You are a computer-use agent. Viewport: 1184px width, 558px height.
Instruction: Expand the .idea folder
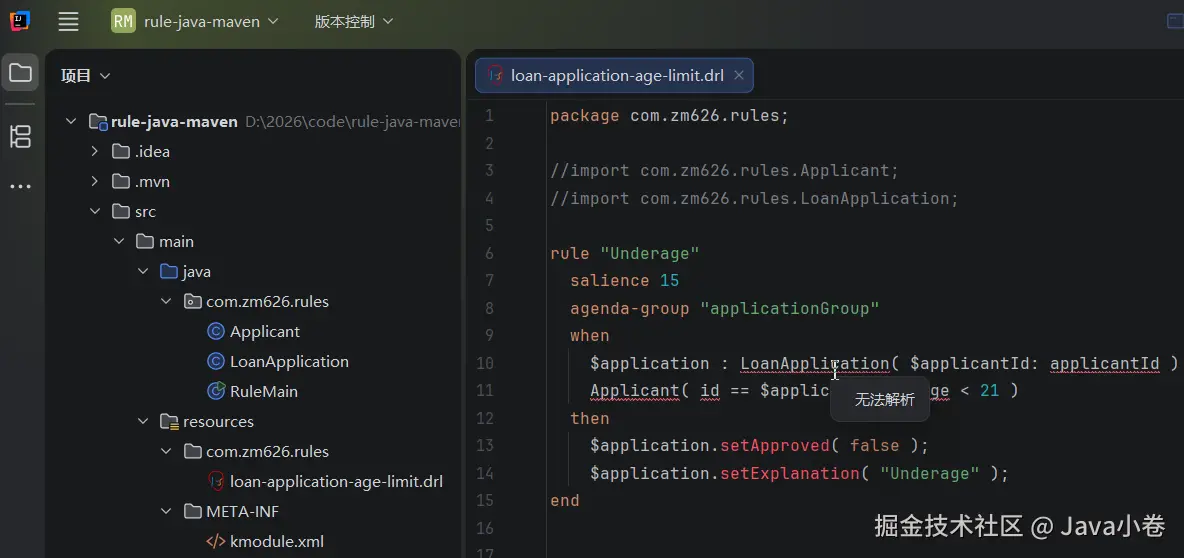click(95, 151)
